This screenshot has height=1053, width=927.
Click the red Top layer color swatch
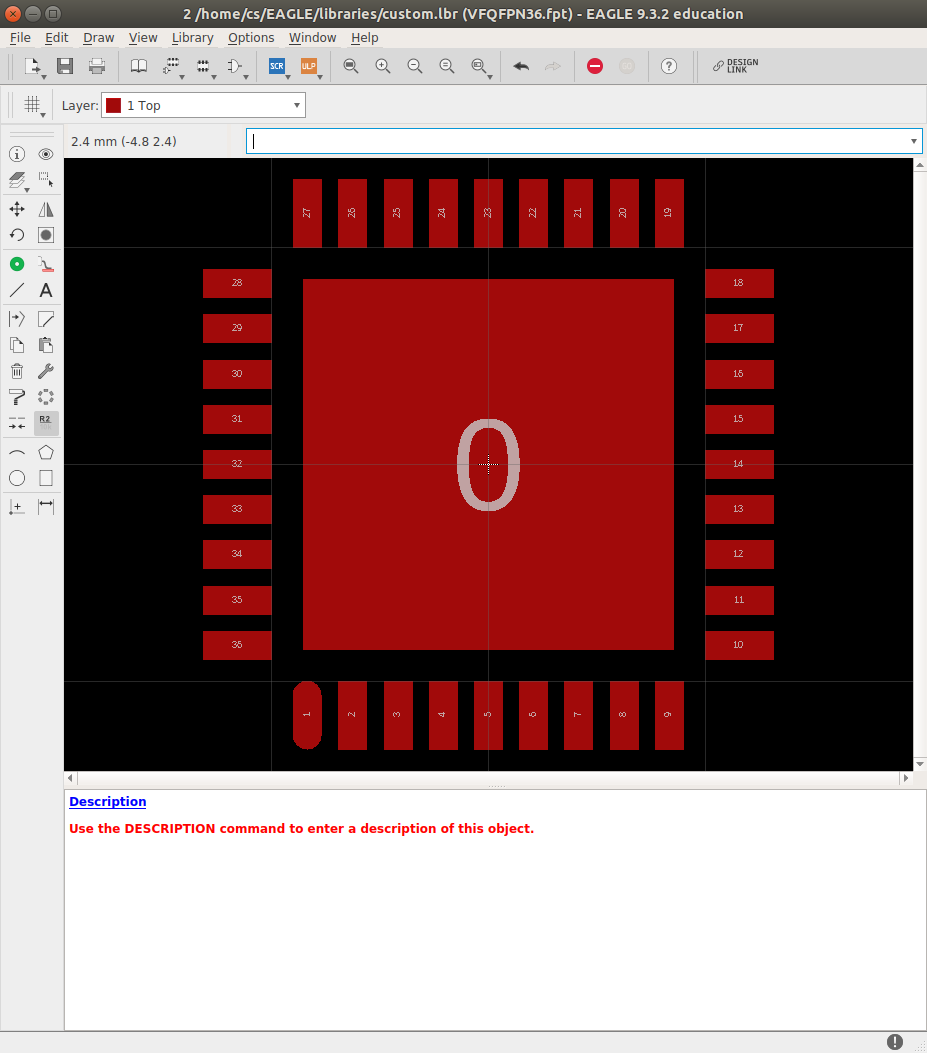[114, 105]
